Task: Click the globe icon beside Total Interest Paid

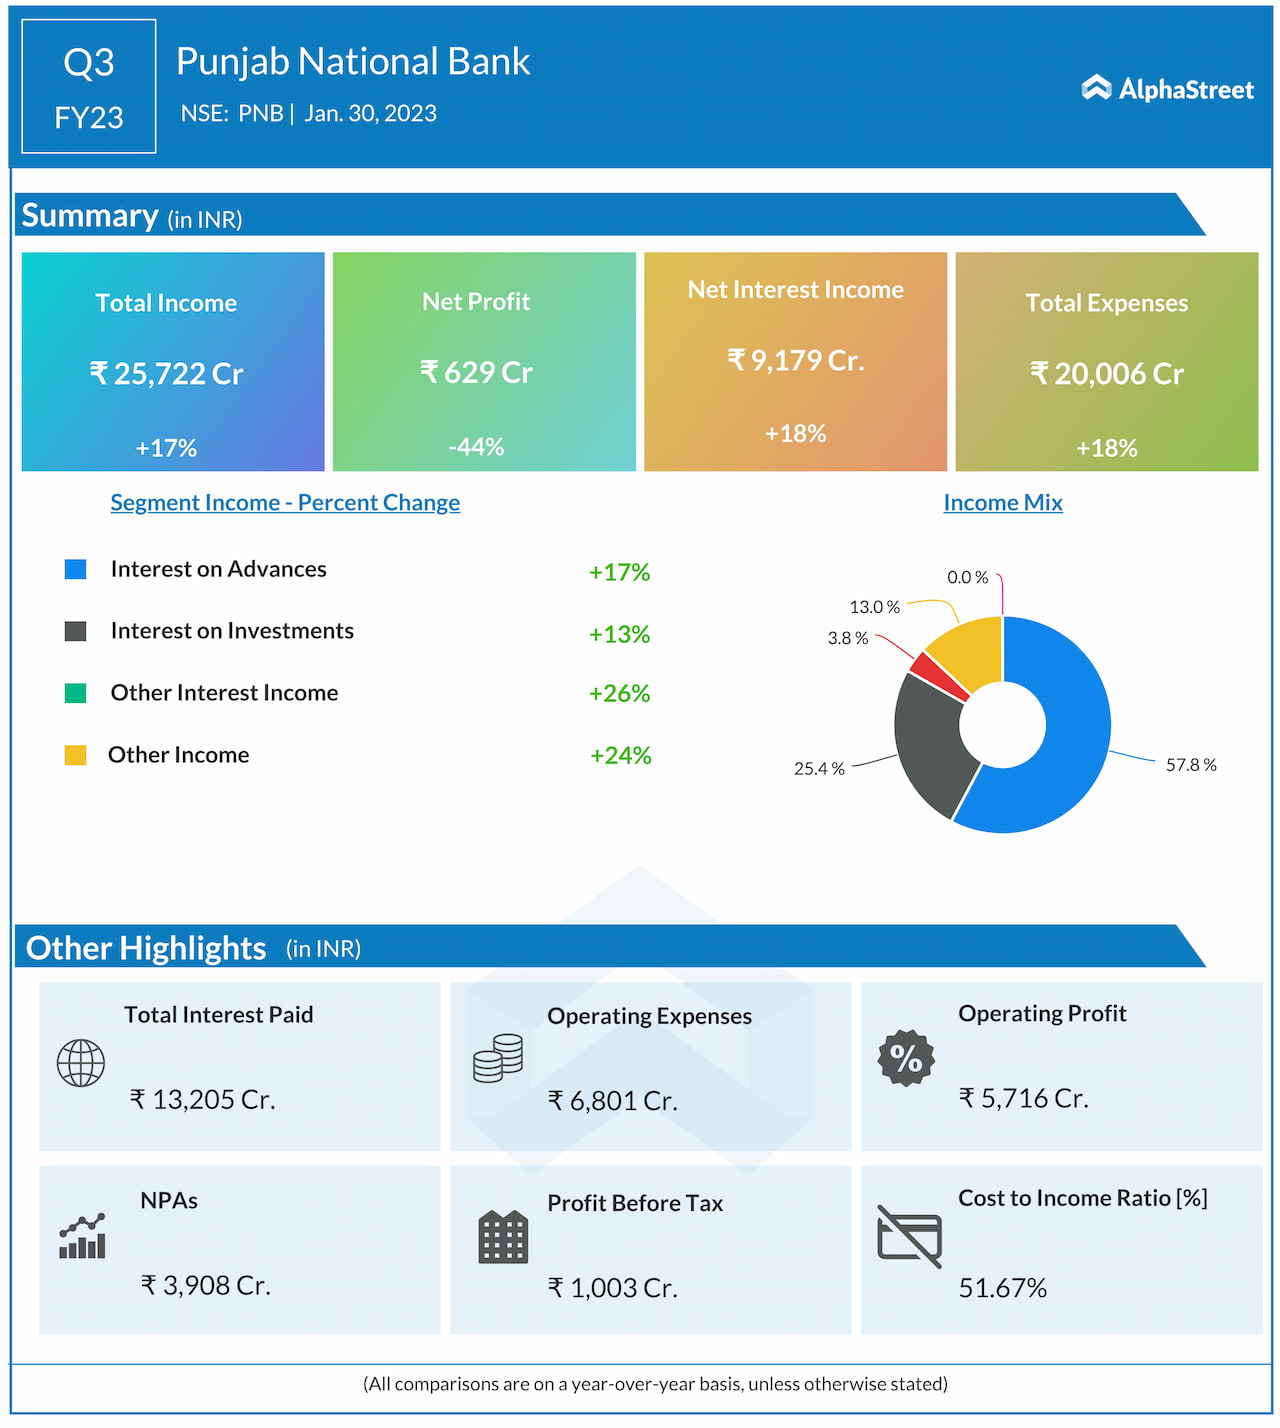Action: click(x=81, y=1063)
